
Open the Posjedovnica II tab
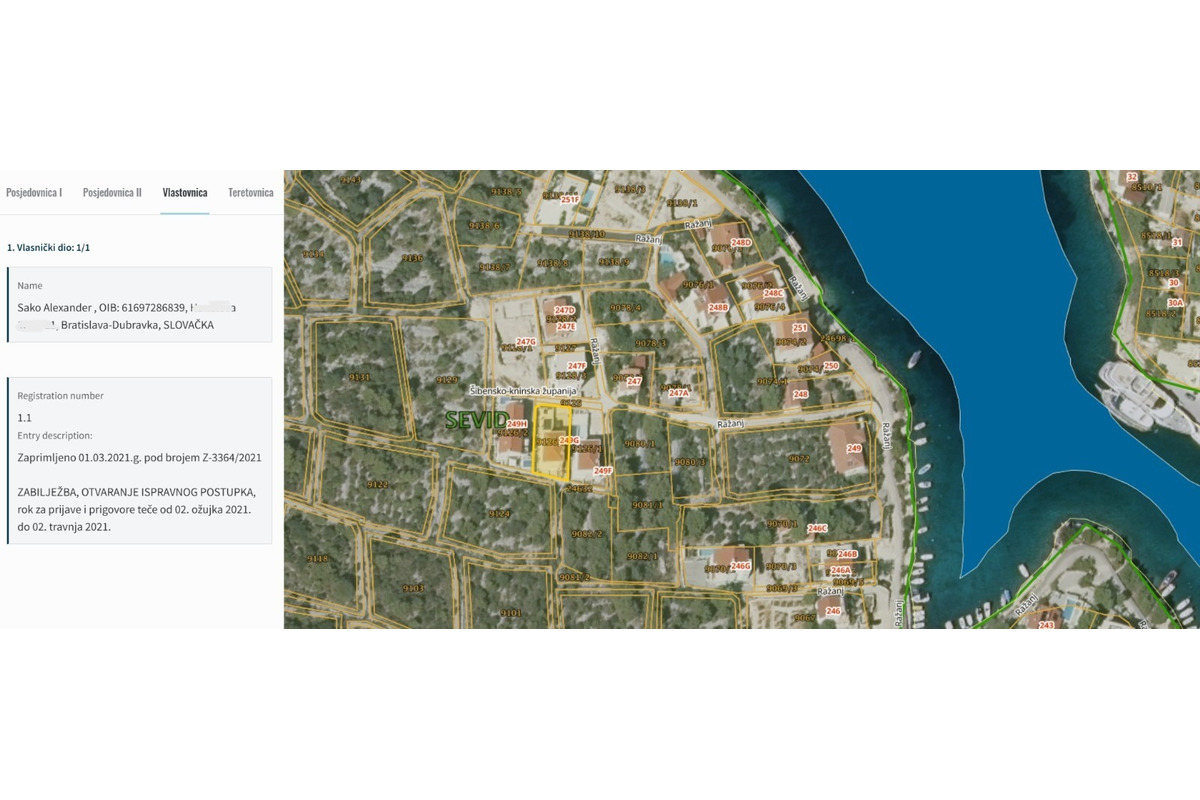click(x=112, y=192)
